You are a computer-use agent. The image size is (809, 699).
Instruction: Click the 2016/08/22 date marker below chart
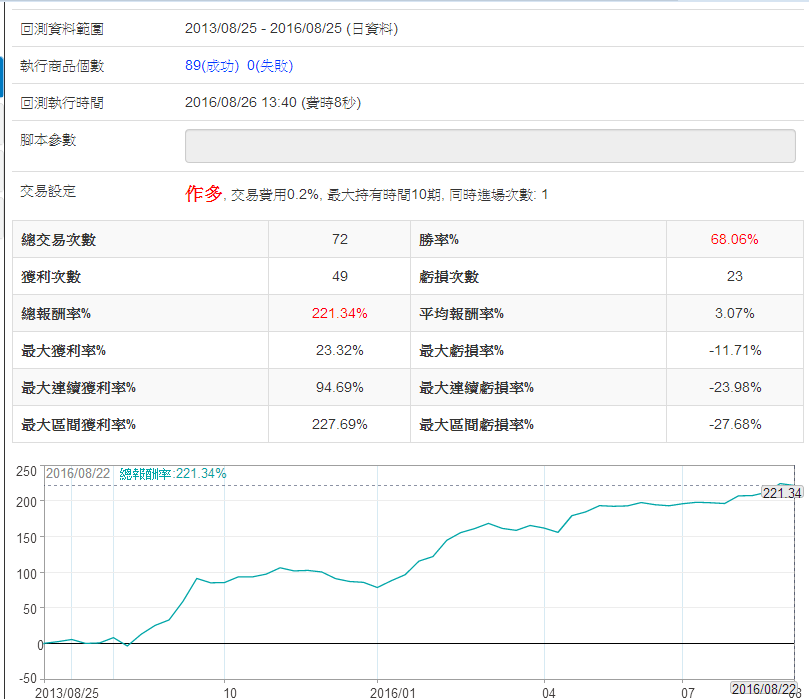pos(765,689)
